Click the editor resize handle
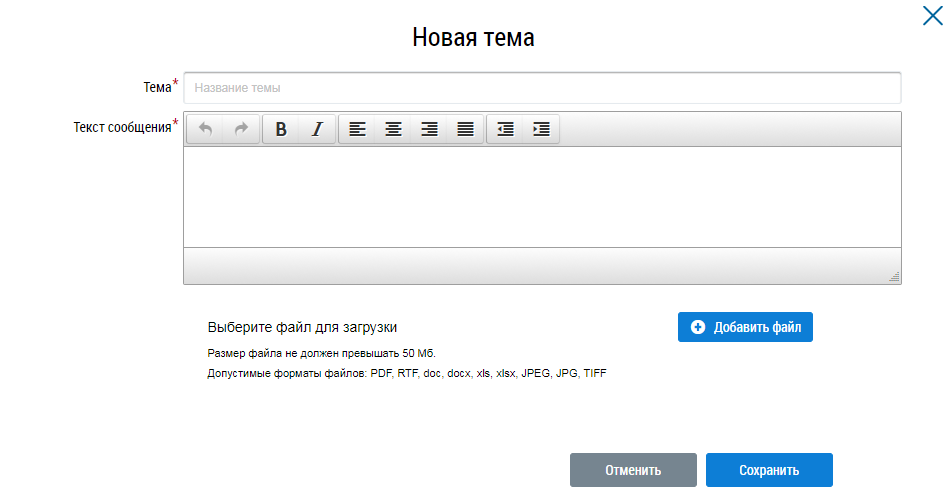This screenshot has height=497, width=949. tap(894, 277)
